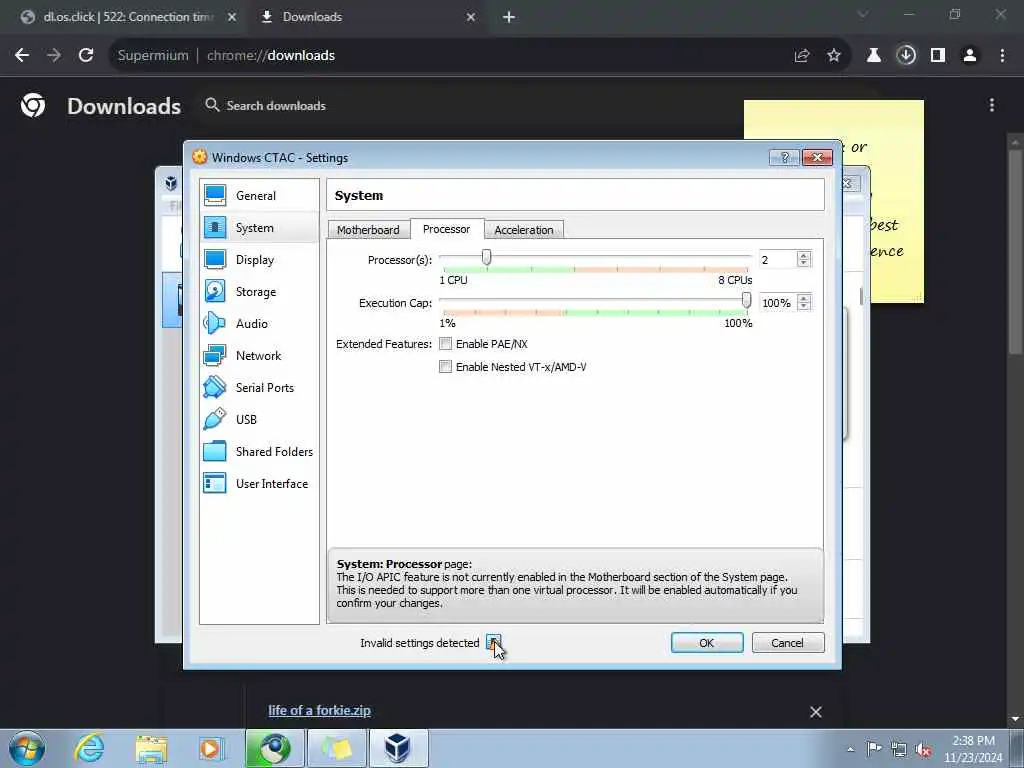Show hidden tray icons arrow
The image size is (1024, 768).
click(x=850, y=750)
